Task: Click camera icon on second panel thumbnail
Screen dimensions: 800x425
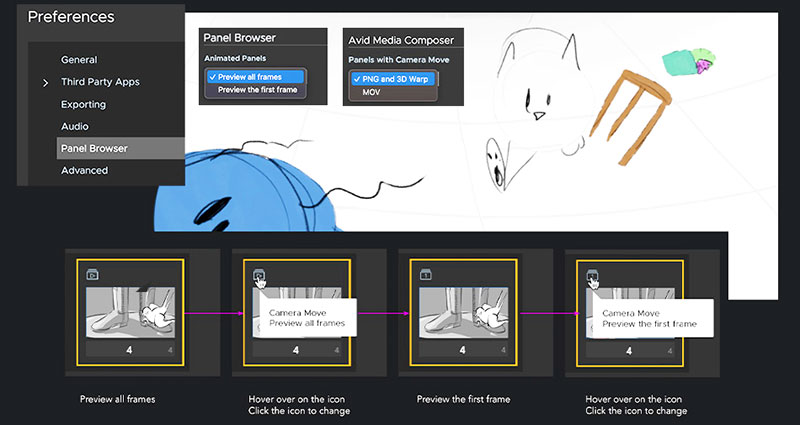Action: coord(258,273)
